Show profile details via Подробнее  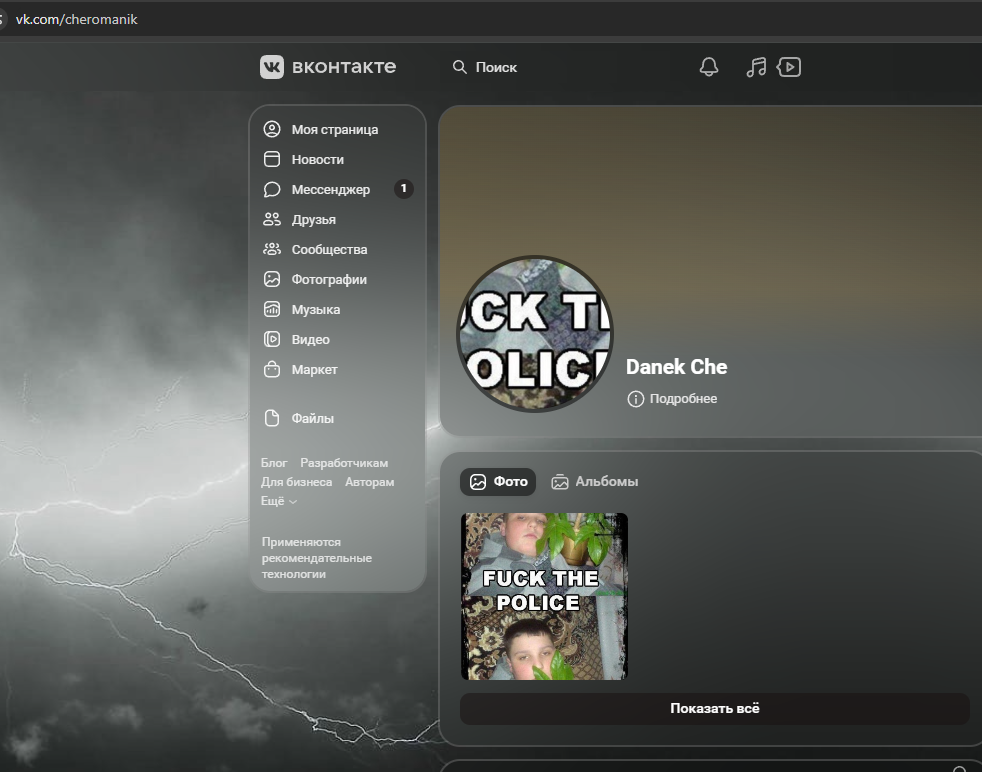[683, 399]
